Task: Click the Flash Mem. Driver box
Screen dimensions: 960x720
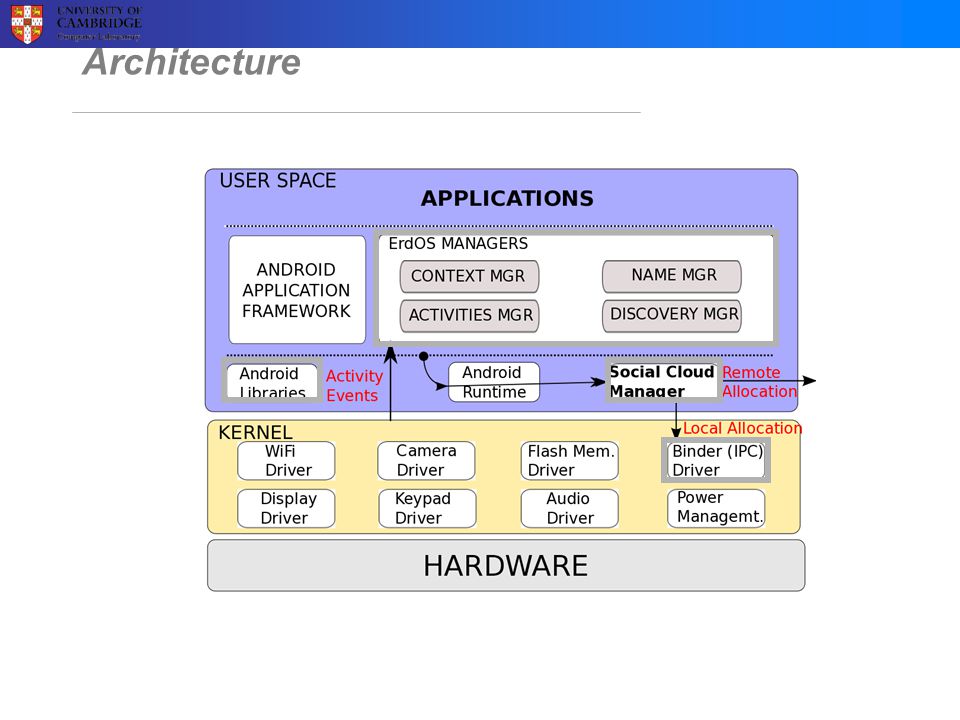Action: coord(569,460)
